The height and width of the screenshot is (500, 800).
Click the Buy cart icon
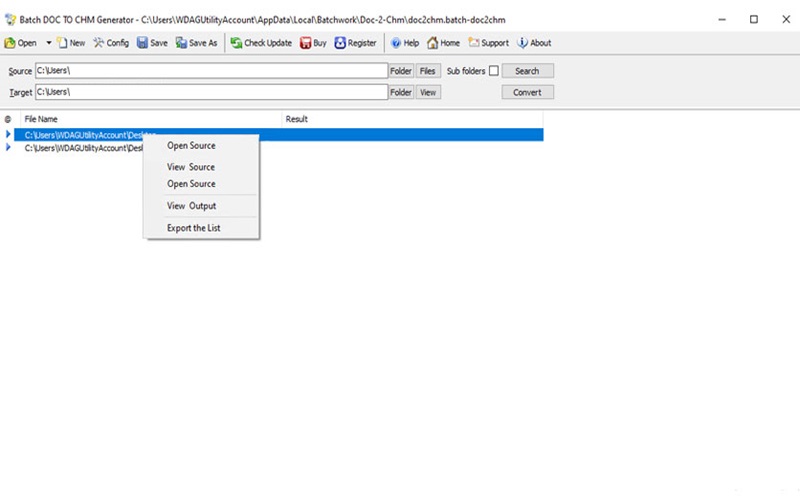tap(306, 43)
